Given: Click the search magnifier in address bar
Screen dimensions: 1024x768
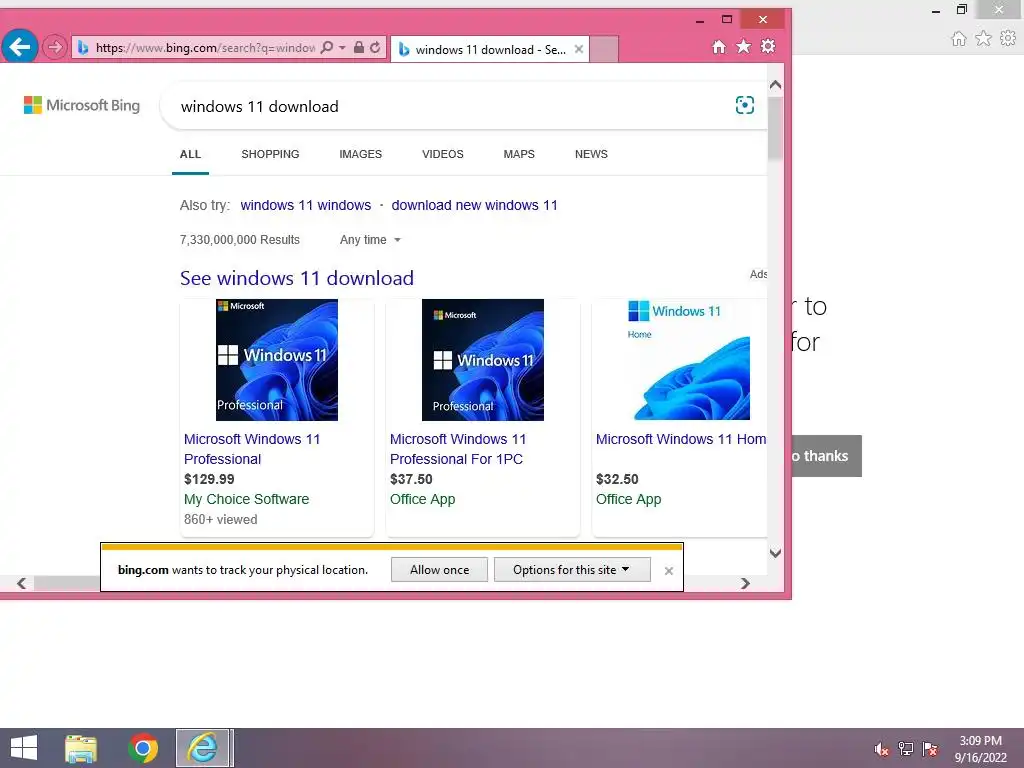Looking at the screenshot, I should pyautogui.click(x=327, y=48).
